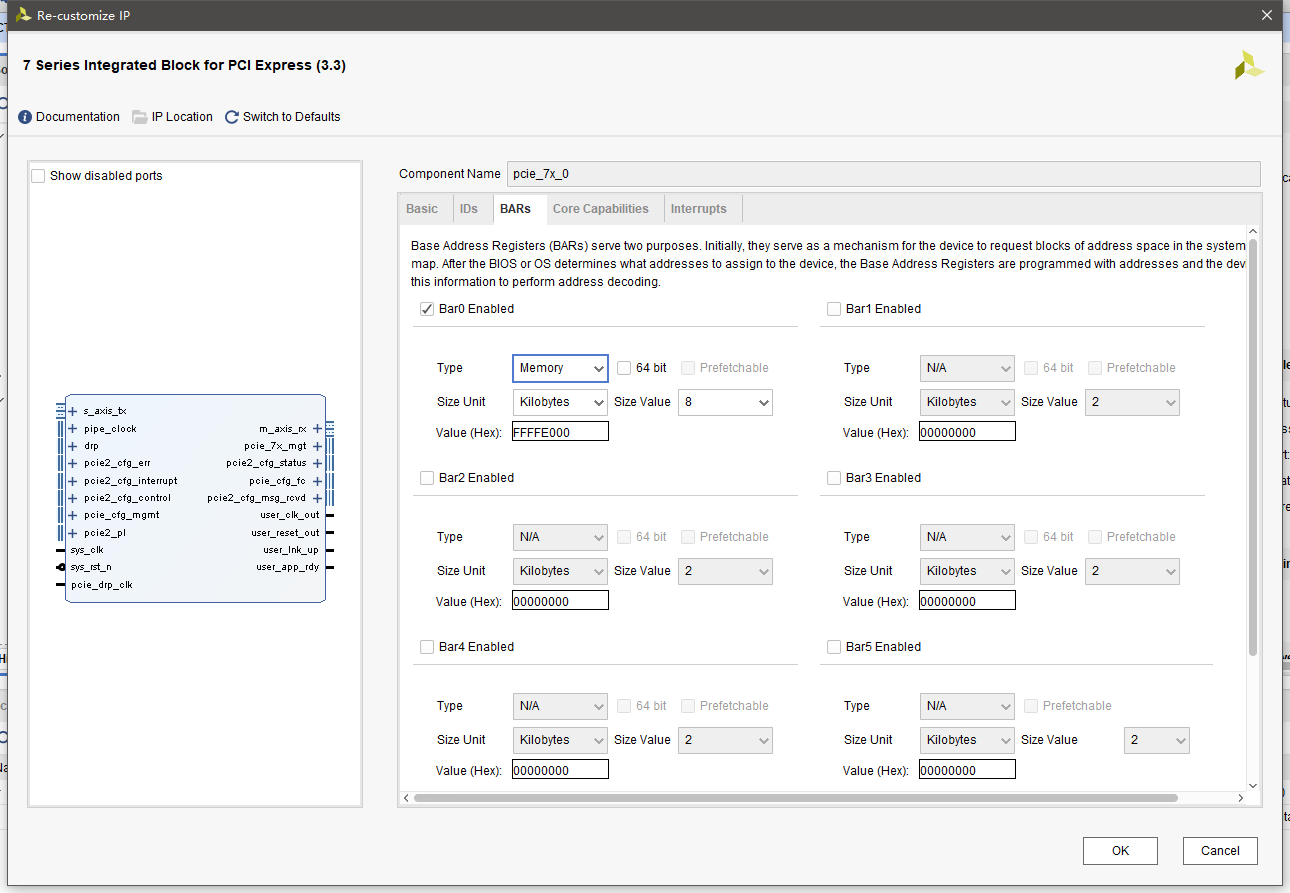Click the Cancel button
This screenshot has height=893, width=1290.
pyautogui.click(x=1220, y=851)
